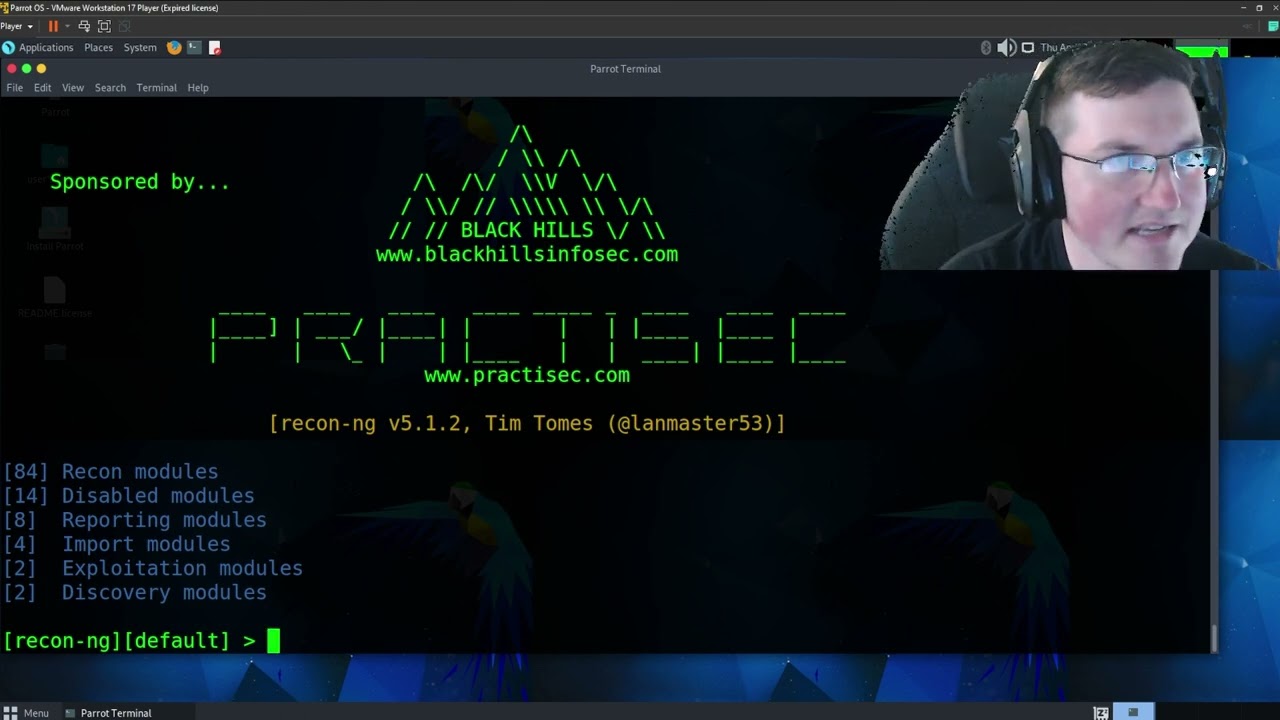The image size is (1280, 720).
Task: Open the Menu button in bottom taskbar
Action: pyautogui.click(x=26, y=713)
